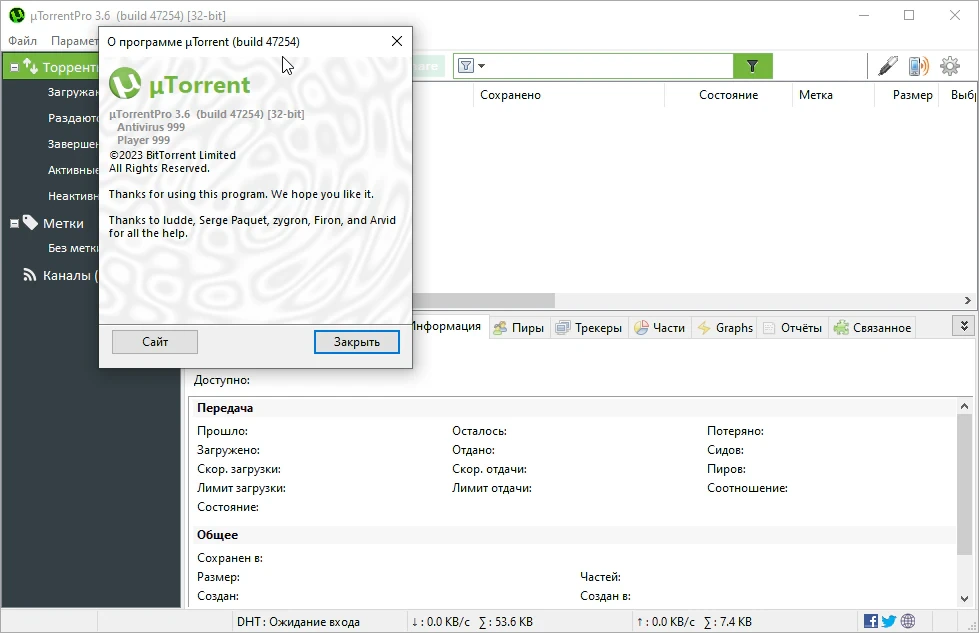Maximize the µTorrent main window

[x=909, y=15]
